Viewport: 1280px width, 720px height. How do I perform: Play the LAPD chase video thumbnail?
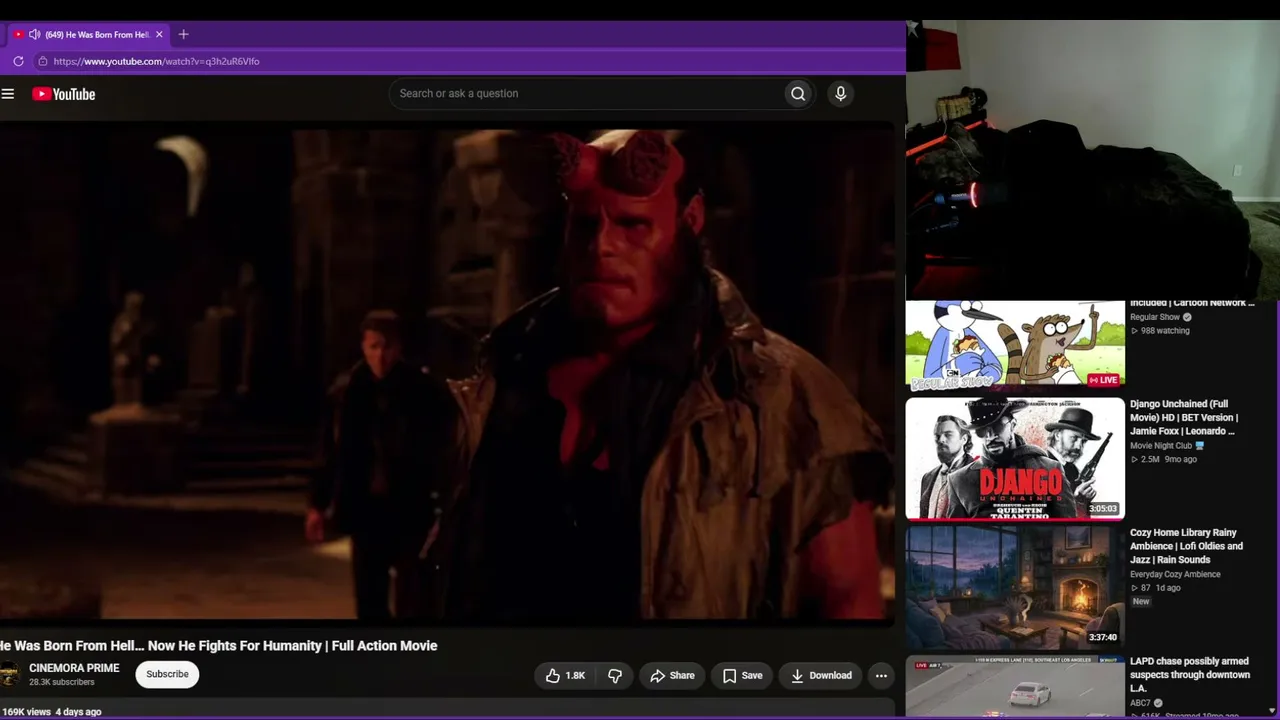point(1015,687)
